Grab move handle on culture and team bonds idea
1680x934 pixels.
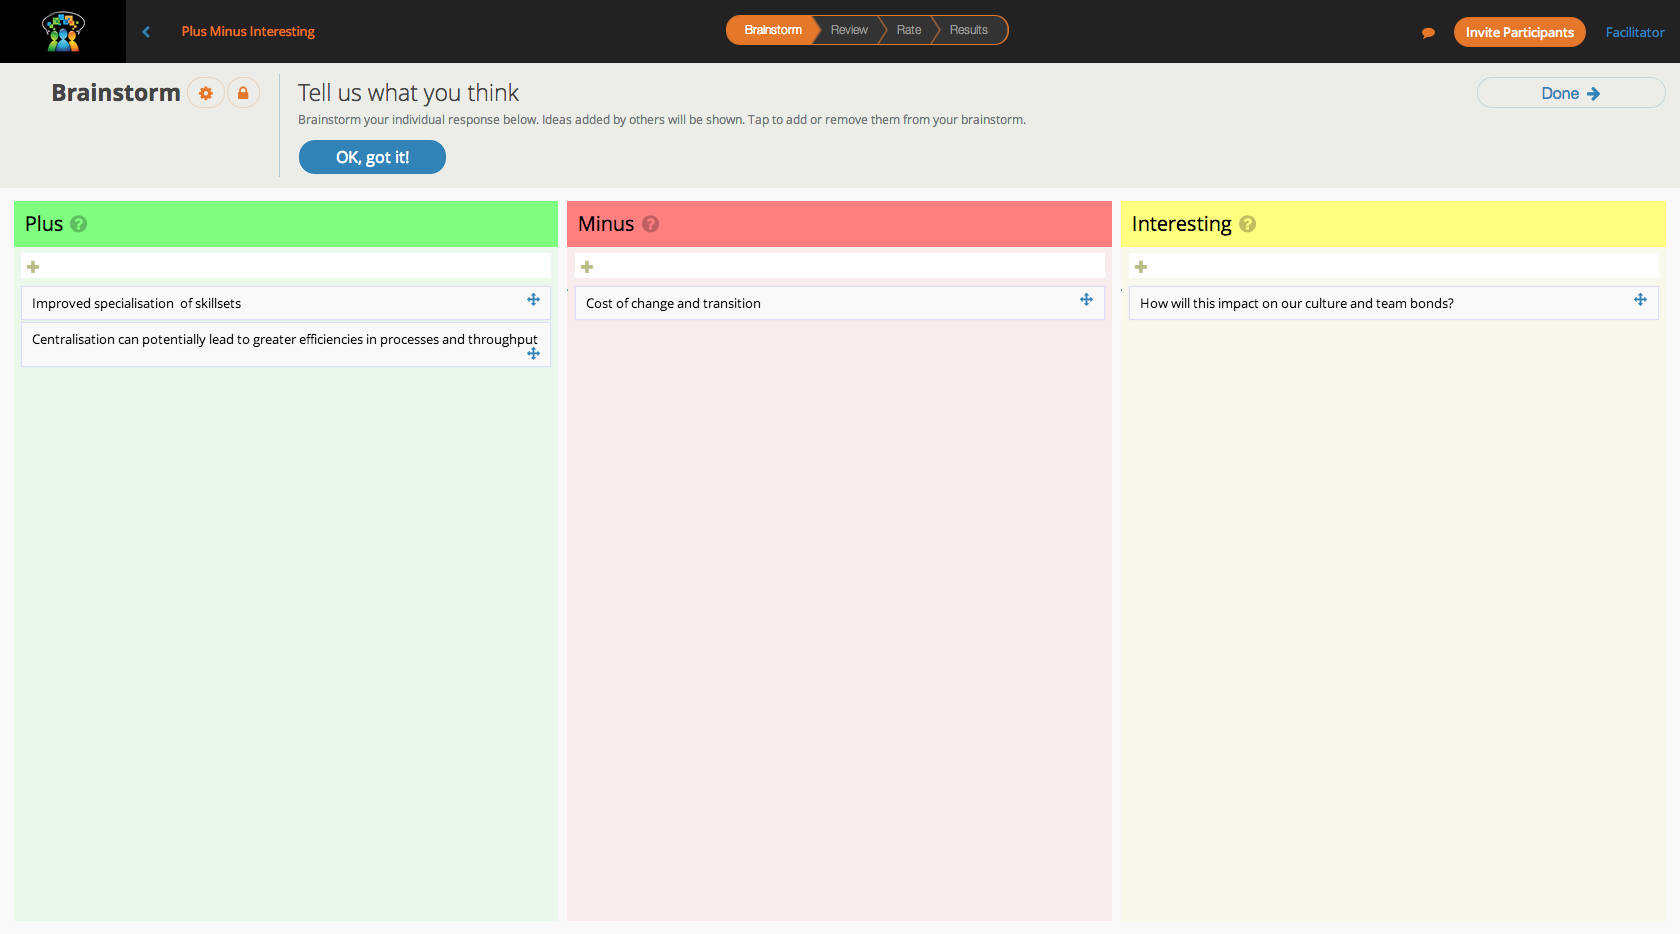(1640, 300)
